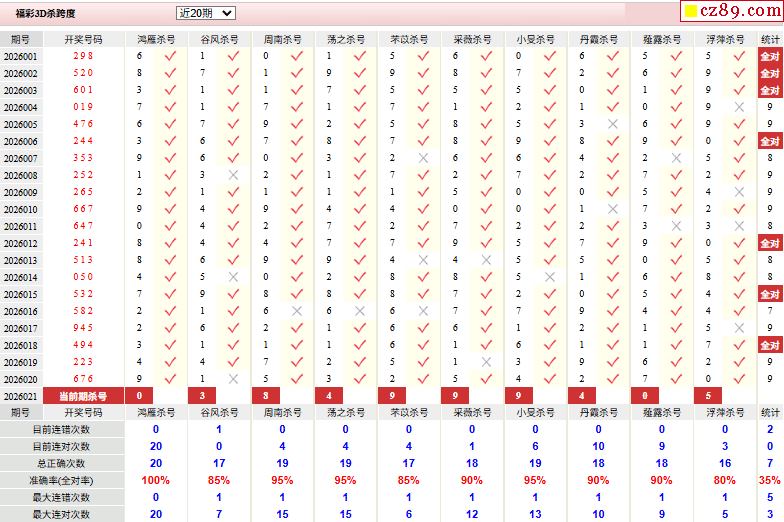This screenshot has height=522, width=784.
Task: Click the gray X in row 2026004 浮萍杀号
Action: point(739,107)
